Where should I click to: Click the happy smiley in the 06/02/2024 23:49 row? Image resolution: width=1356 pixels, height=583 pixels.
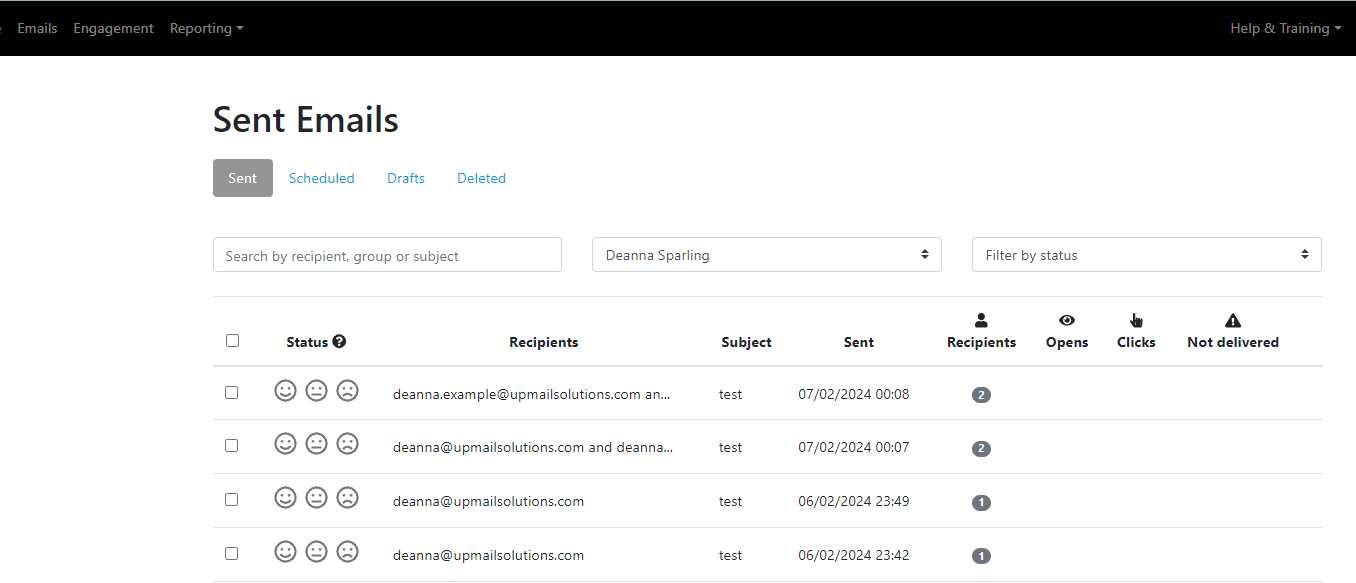coord(285,498)
